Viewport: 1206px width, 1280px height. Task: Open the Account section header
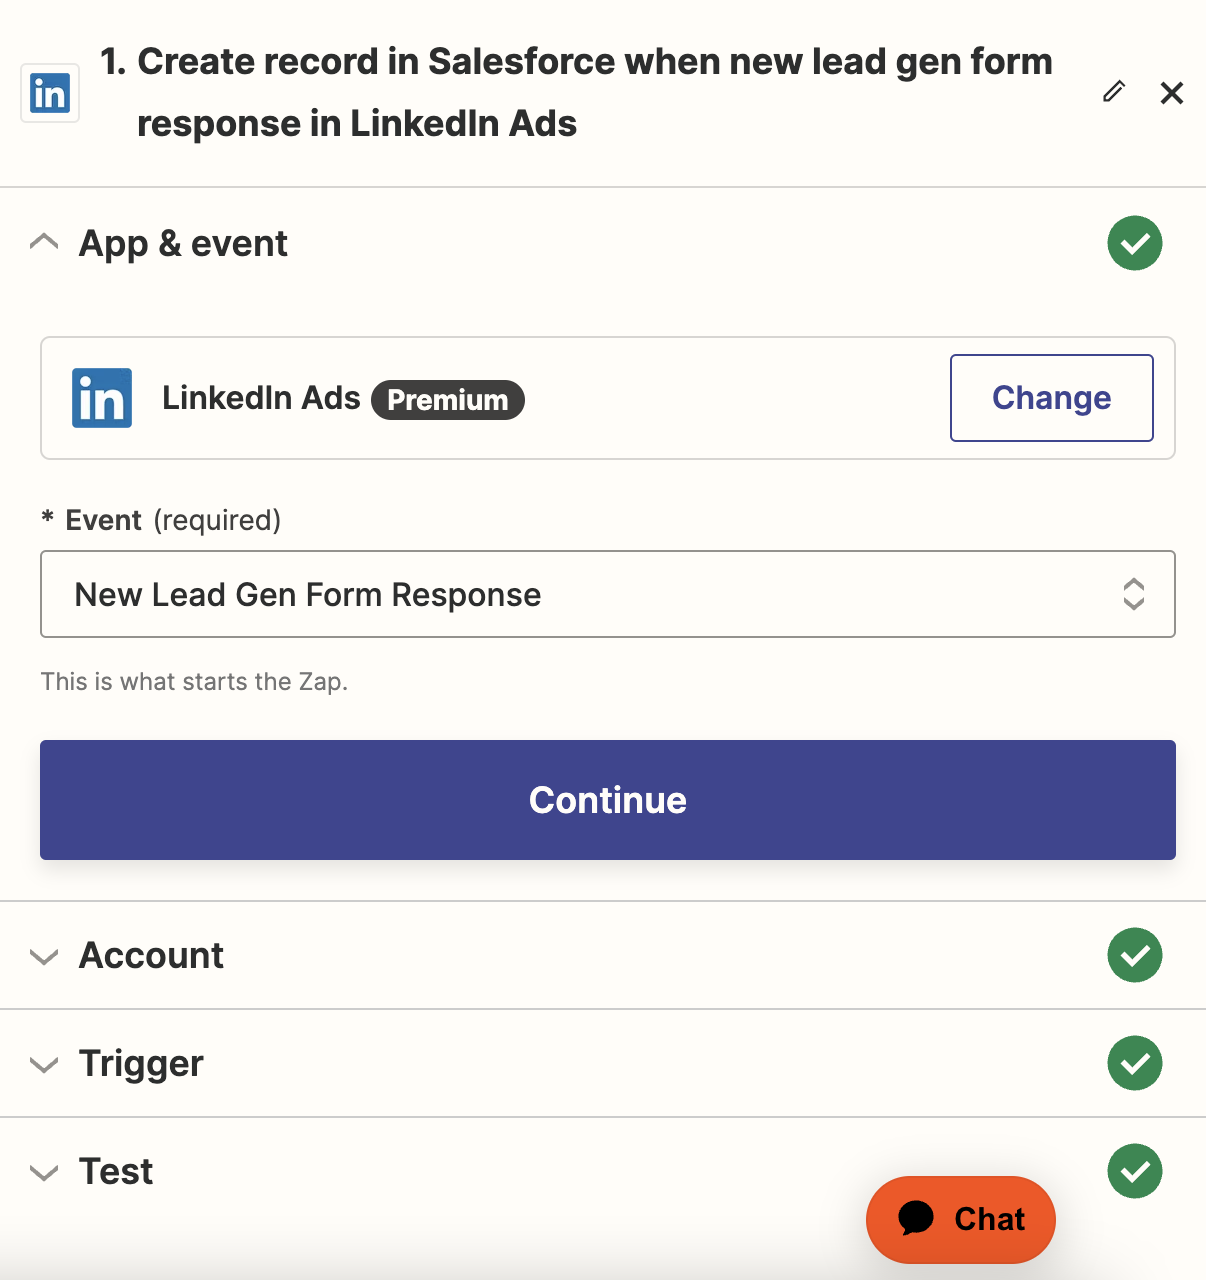(x=152, y=956)
